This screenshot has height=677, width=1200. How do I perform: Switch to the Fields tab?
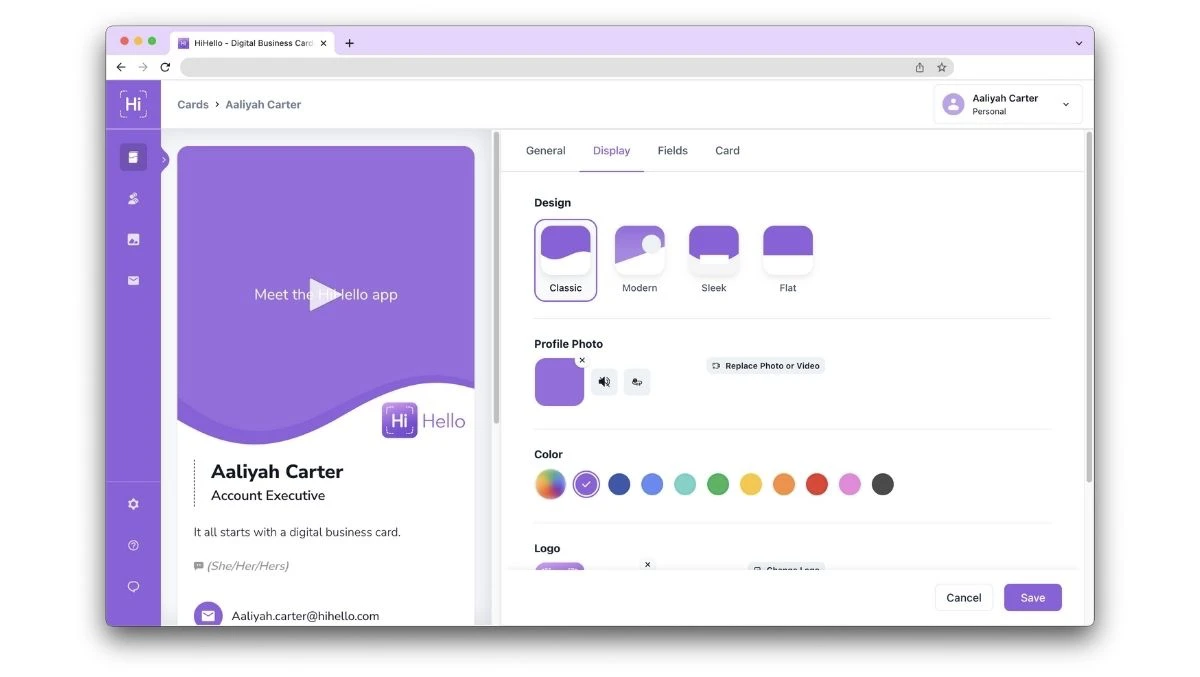(x=672, y=150)
